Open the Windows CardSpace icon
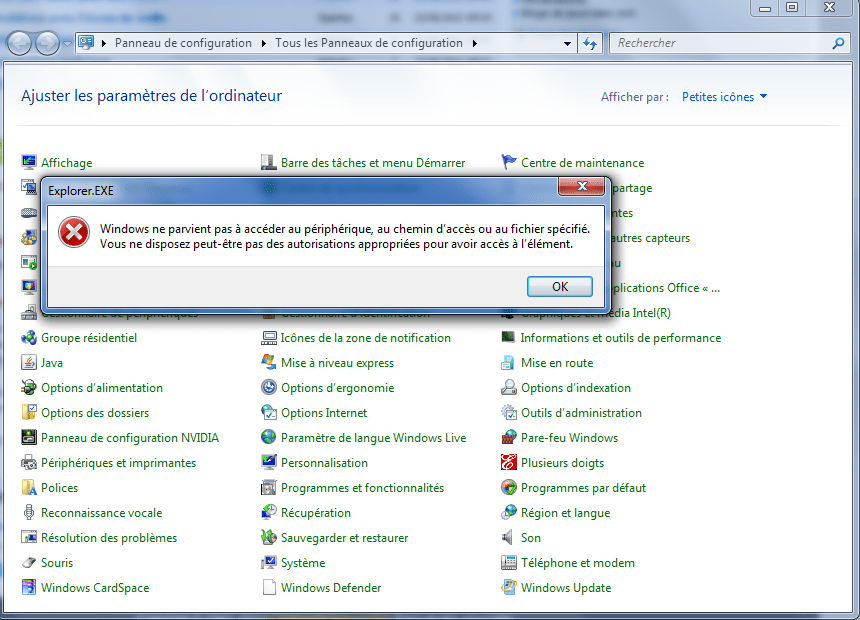Image resolution: width=860 pixels, height=620 pixels. pyautogui.click(x=29, y=587)
